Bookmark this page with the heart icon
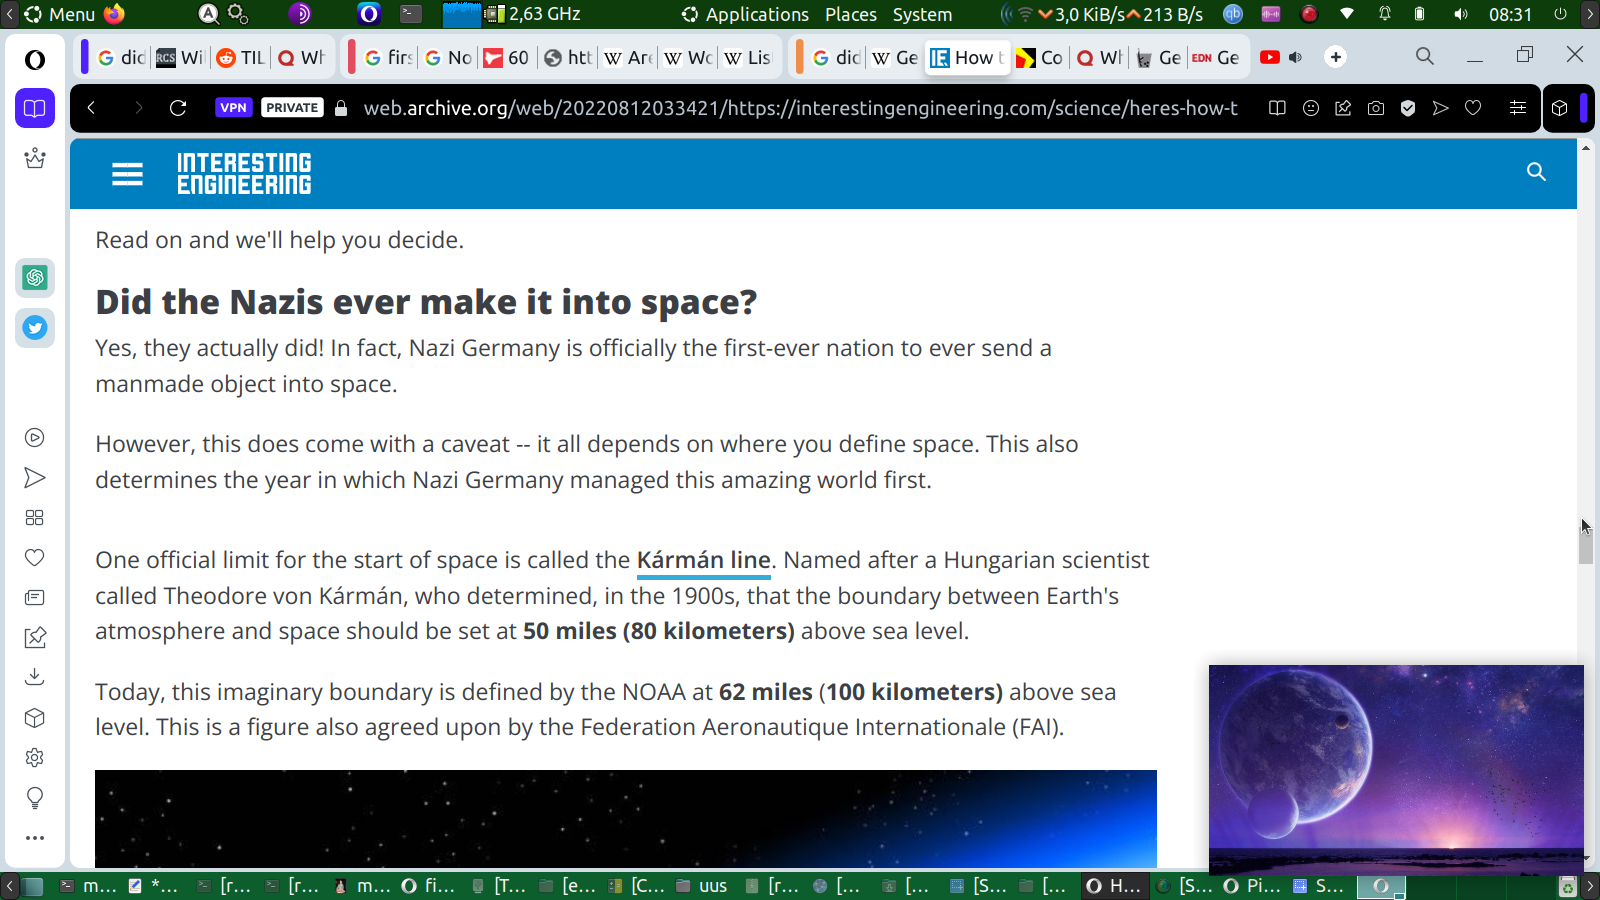The height and width of the screenshot is (900, 1600). pyautogui.click(x=1473, y=108)
